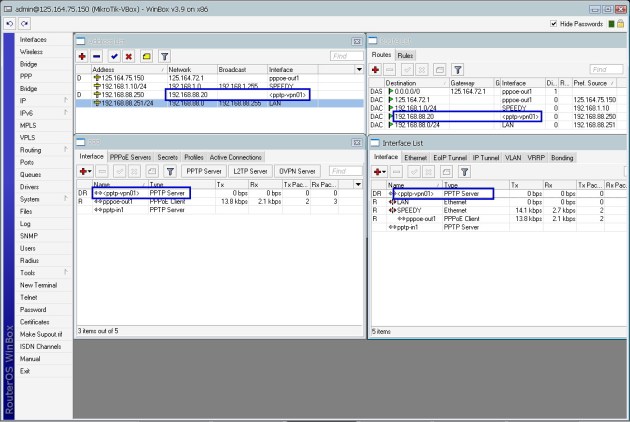Expand the System submenu in the sidebar
Image resolution: width=630 pixels, height=422 pixels.
[x=42, y=199]
